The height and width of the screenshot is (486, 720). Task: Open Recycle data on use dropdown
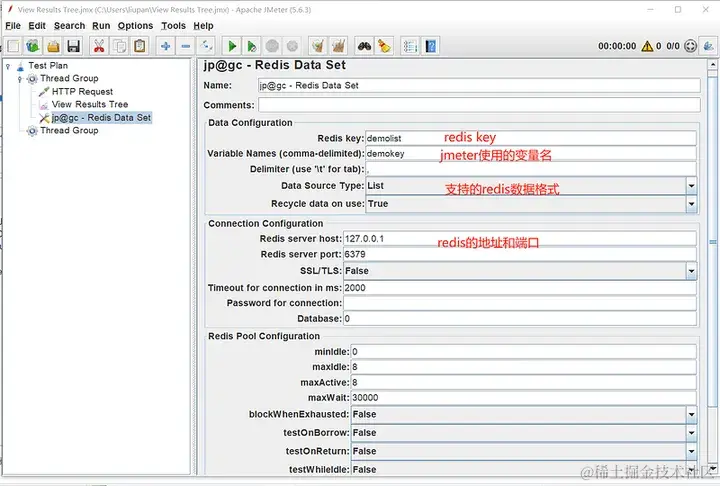691,204
